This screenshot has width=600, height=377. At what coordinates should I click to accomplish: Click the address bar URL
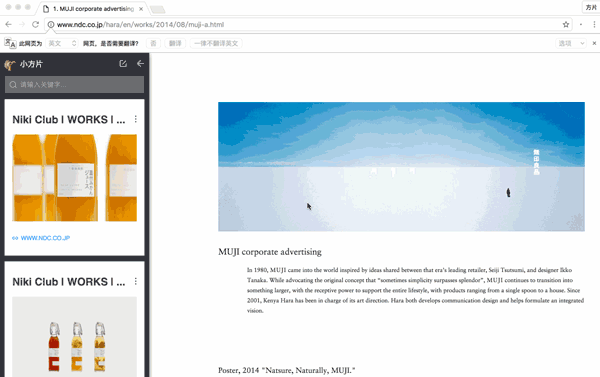(x=140, y=24)
